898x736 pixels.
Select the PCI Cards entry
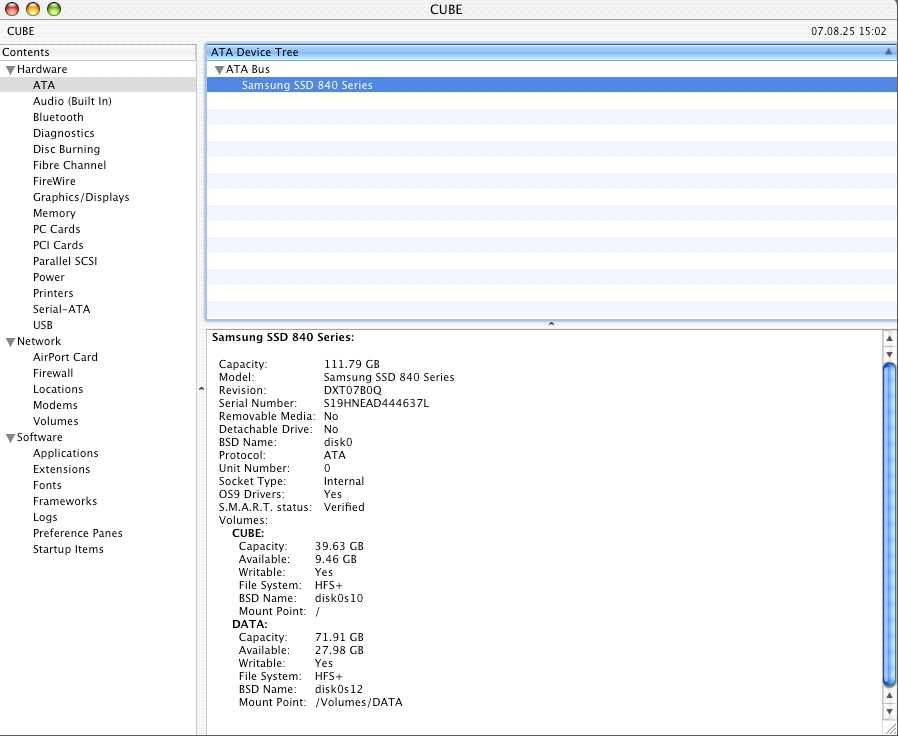point(58,245)
